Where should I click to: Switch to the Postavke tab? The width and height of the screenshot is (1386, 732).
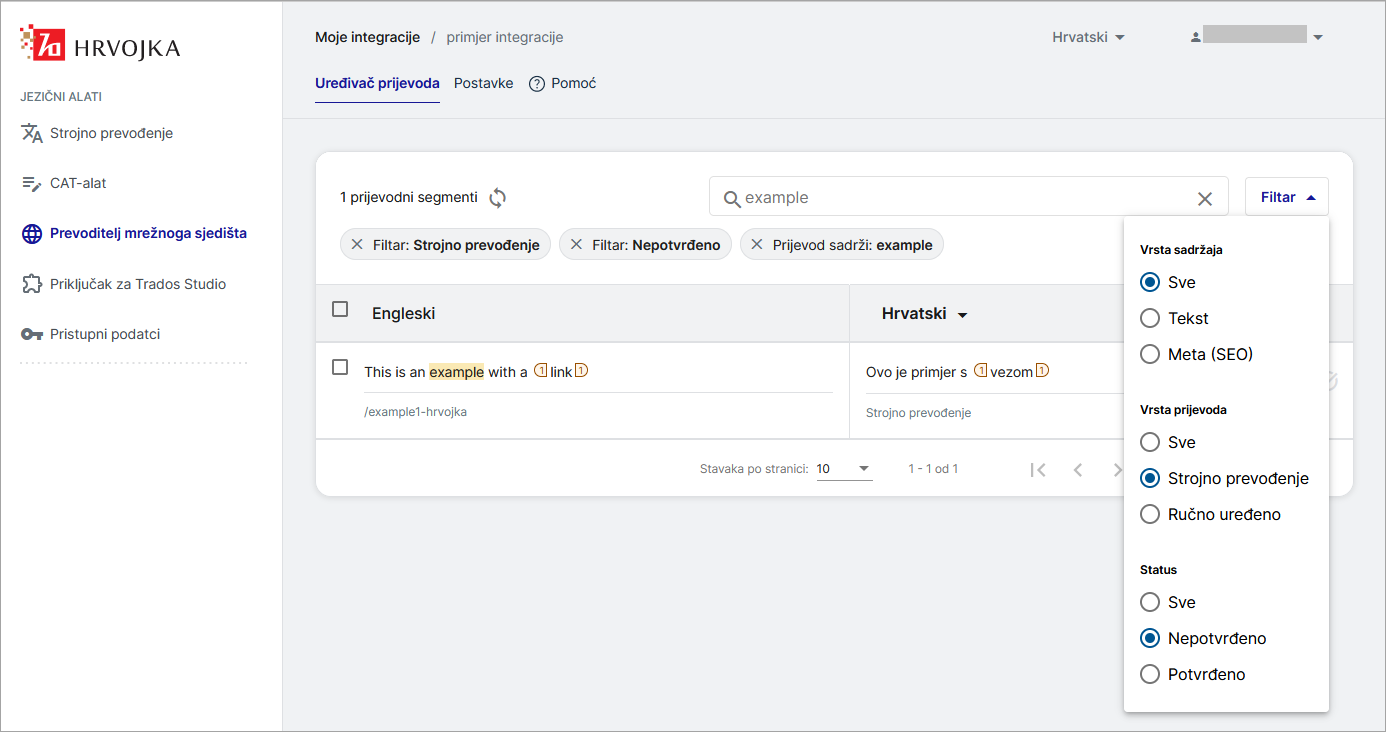point(483,84)
